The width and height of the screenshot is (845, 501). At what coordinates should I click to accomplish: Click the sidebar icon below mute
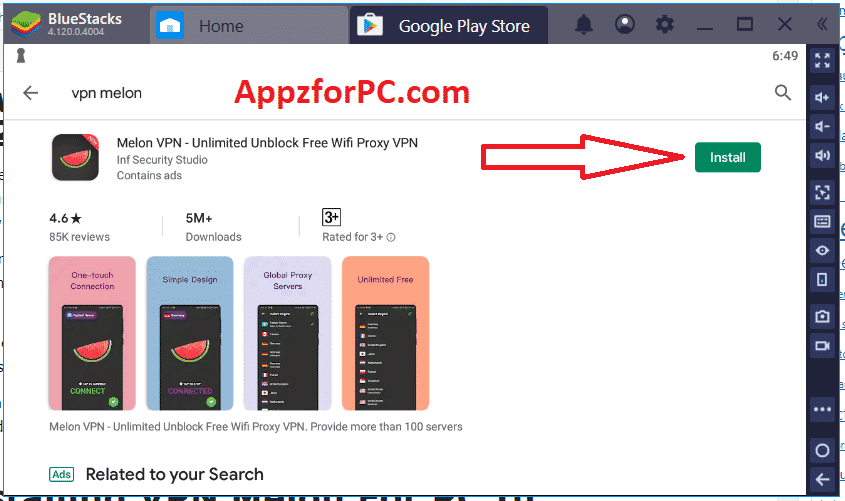[822, 192]
